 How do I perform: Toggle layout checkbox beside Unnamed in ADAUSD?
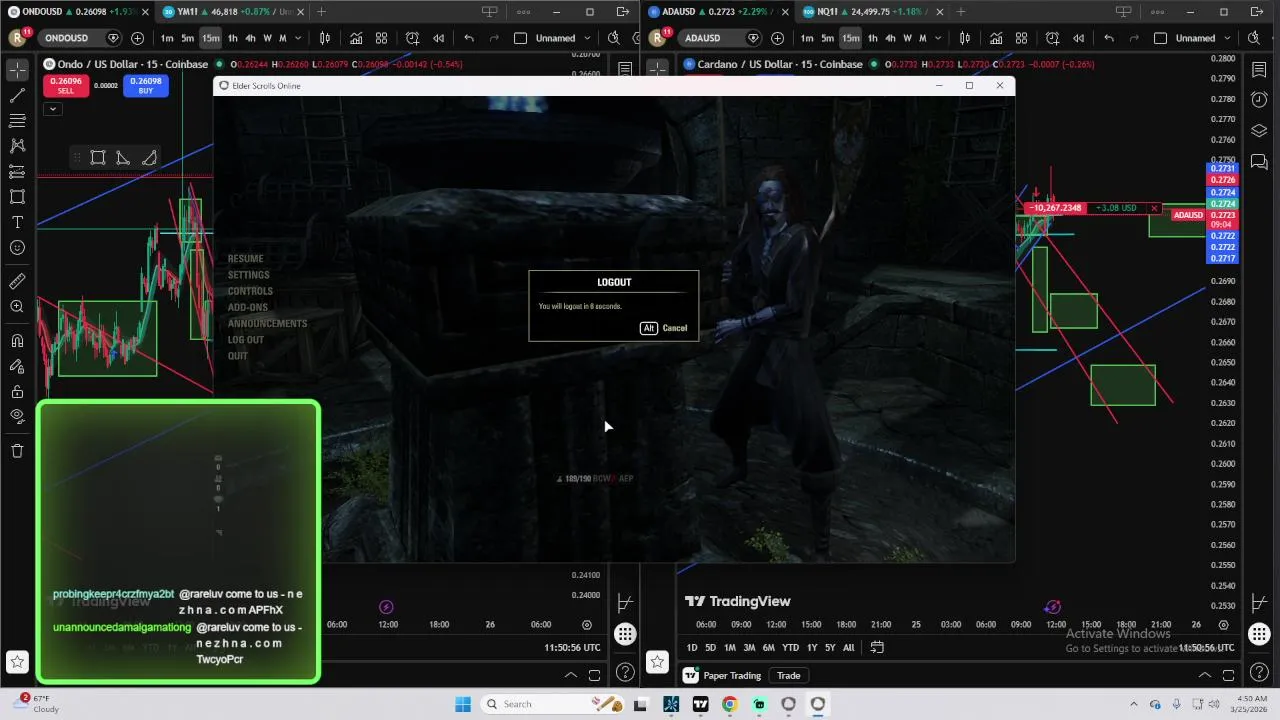[x=1160, y=38]
